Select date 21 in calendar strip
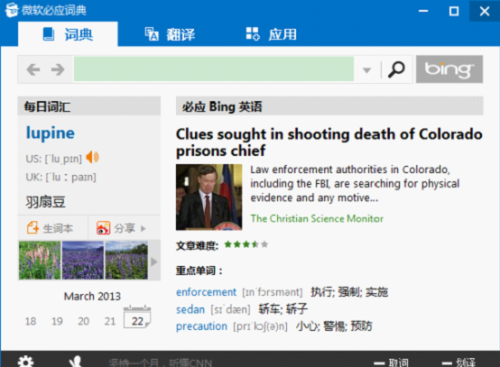Viewport: 500px width, 367px height. pos(110,321)
